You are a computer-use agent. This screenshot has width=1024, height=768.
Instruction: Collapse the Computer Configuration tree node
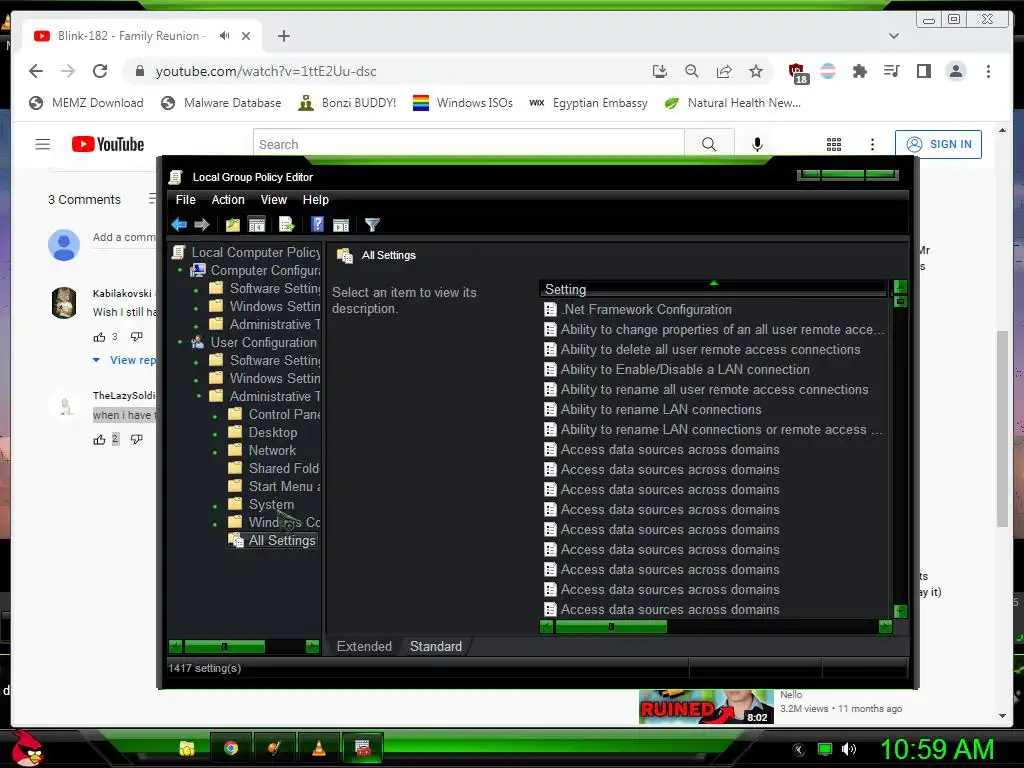tap(180, 270)
